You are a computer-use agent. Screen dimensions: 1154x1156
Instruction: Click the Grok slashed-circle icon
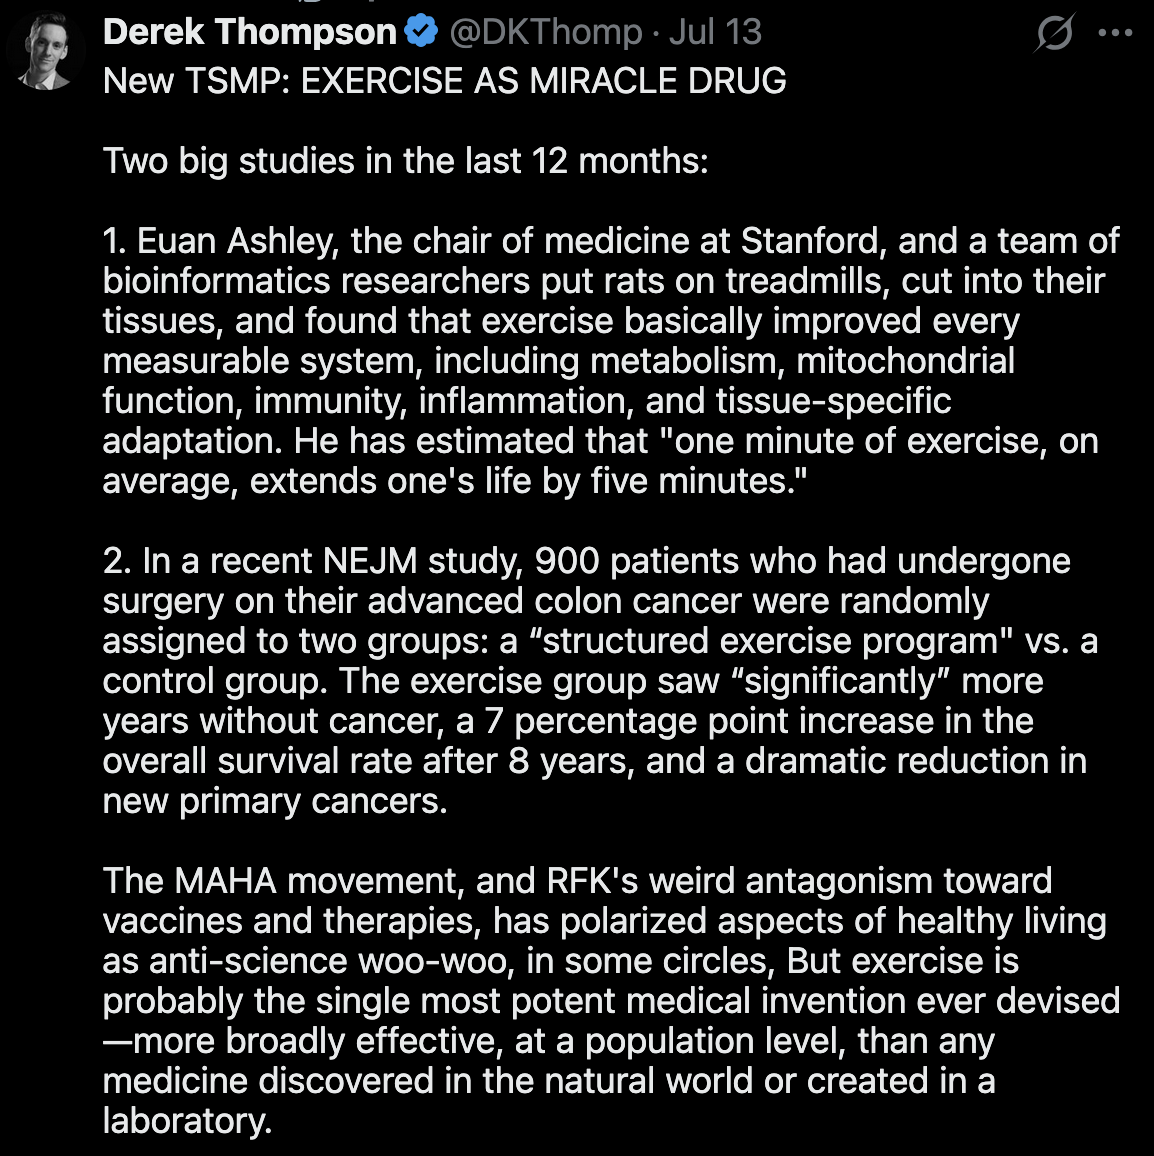(1054, 33)
